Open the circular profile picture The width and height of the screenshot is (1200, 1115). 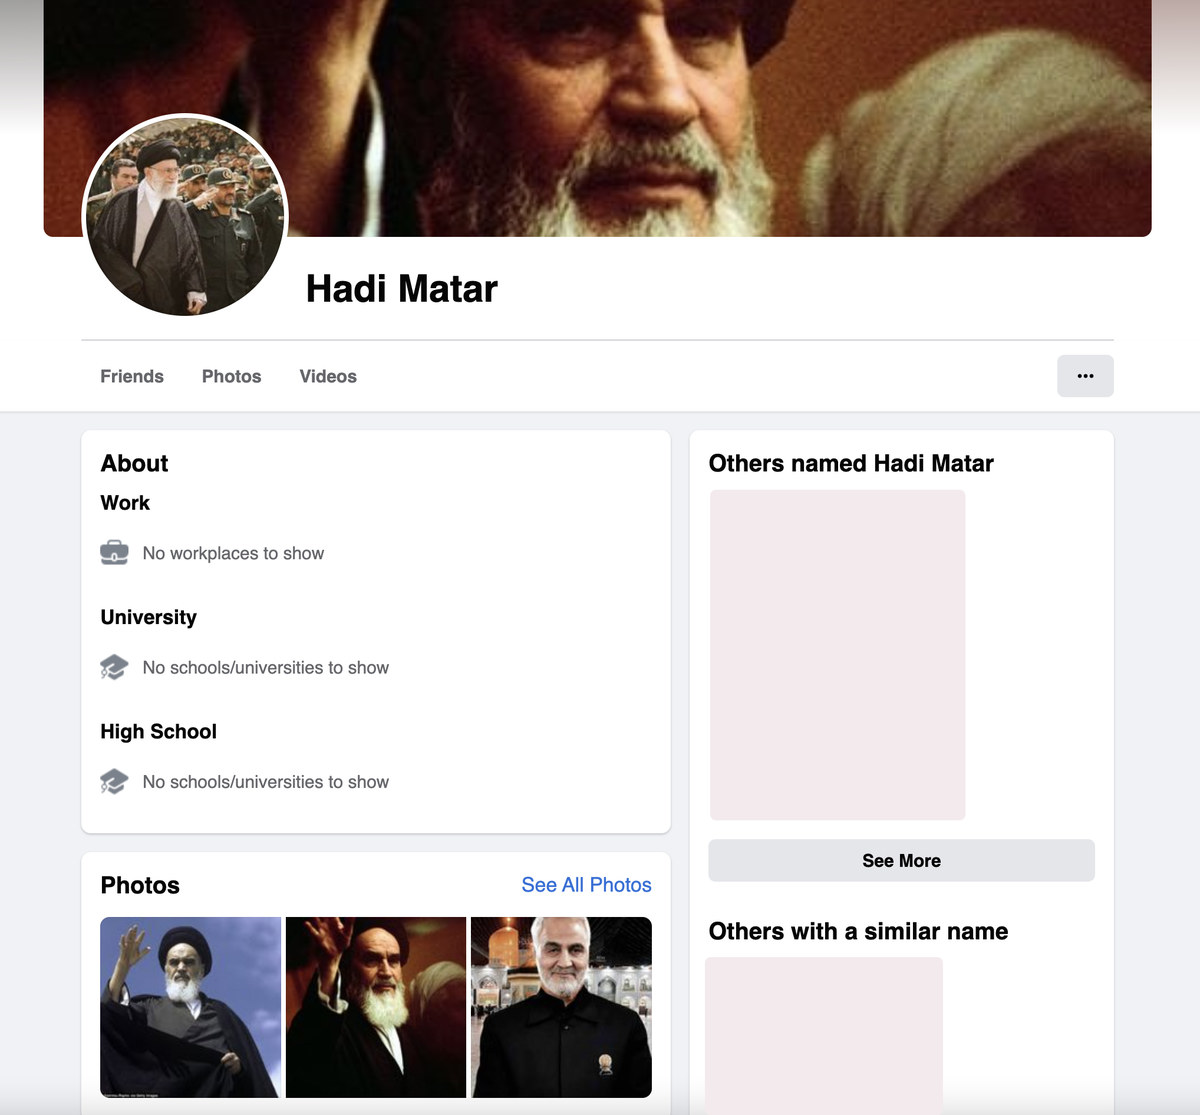coord(185,216)
